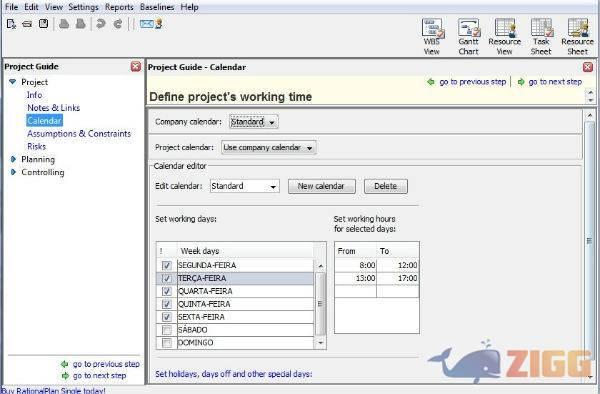This screenshot has height=394, width=600.
Task: Check the DOMINGO working day checkbox
Action: 166,343
